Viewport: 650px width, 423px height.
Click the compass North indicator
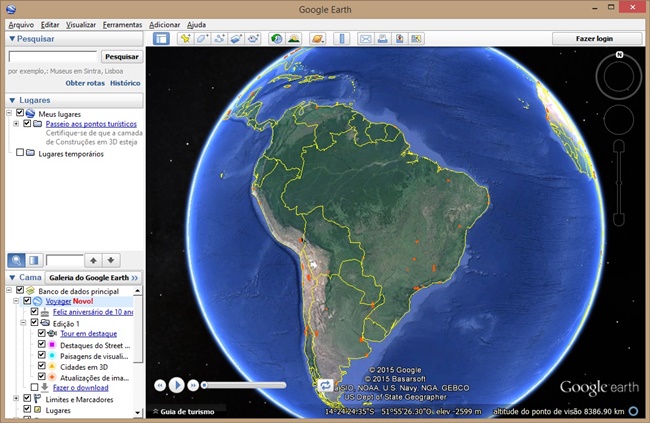pos(619,55)
